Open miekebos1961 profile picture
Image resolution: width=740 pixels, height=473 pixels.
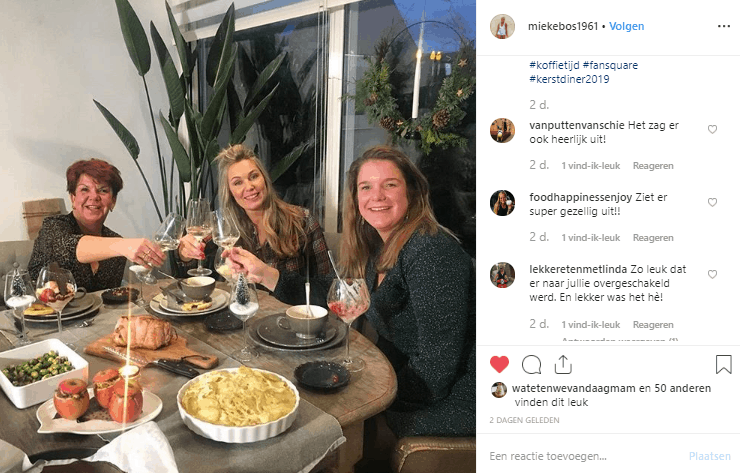[502, 26]
